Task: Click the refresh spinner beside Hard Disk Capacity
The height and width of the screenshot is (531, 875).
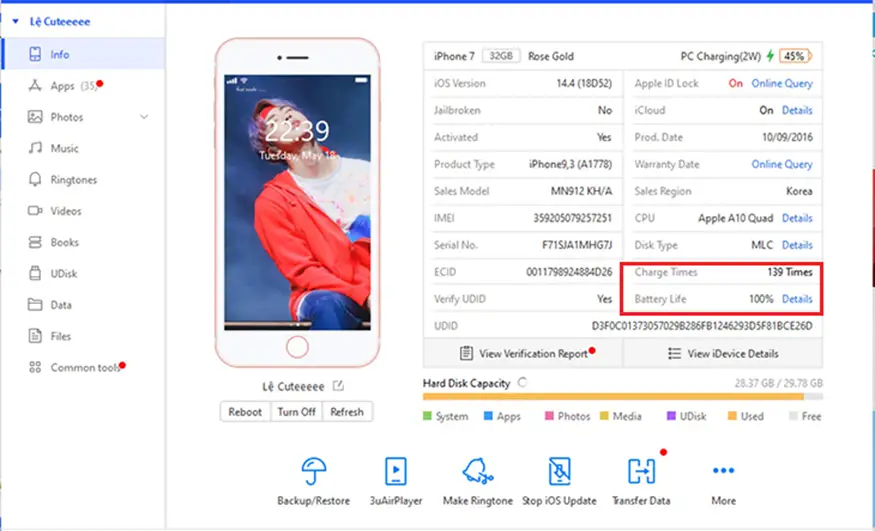Action: [x=523, y=383]
